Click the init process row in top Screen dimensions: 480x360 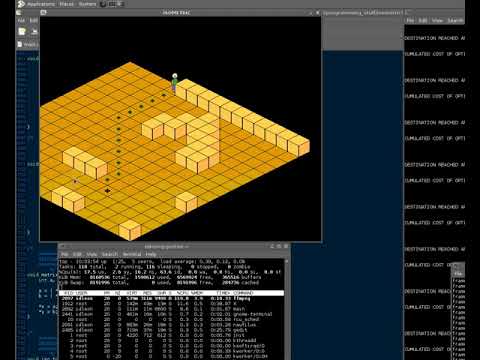171,335
